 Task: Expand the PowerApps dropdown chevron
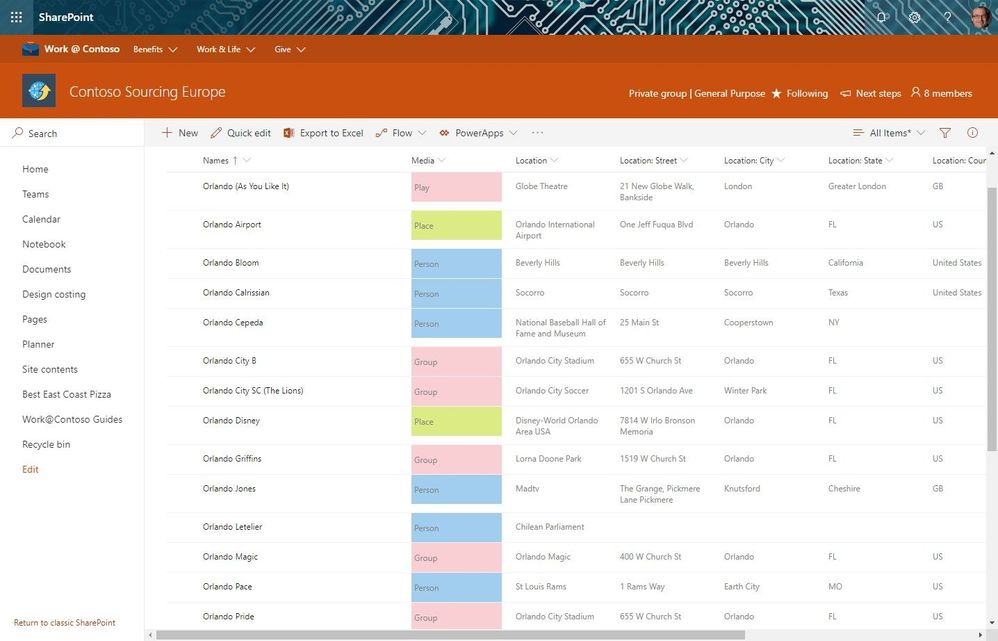513,132
